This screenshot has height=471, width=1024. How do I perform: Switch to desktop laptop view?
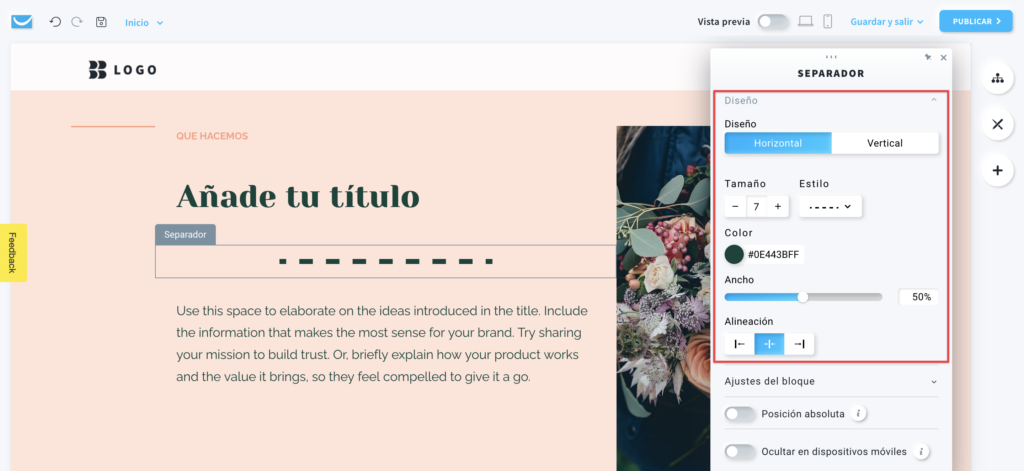pos(805,22)
